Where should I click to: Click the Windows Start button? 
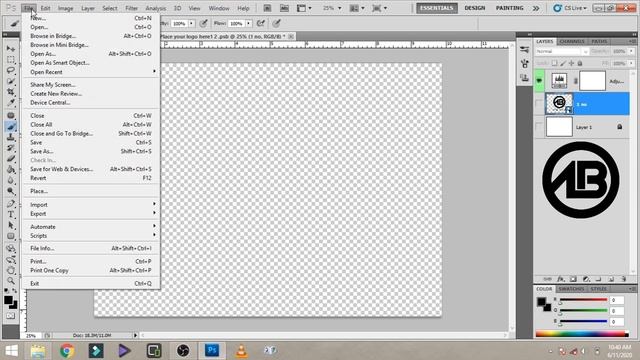(11, 351)
